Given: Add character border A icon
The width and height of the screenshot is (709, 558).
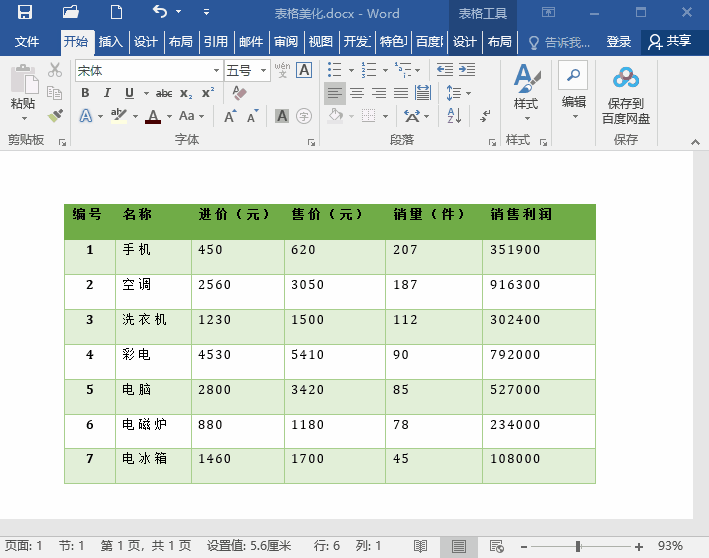Looking at the screenshot, I should click(304, 70).
